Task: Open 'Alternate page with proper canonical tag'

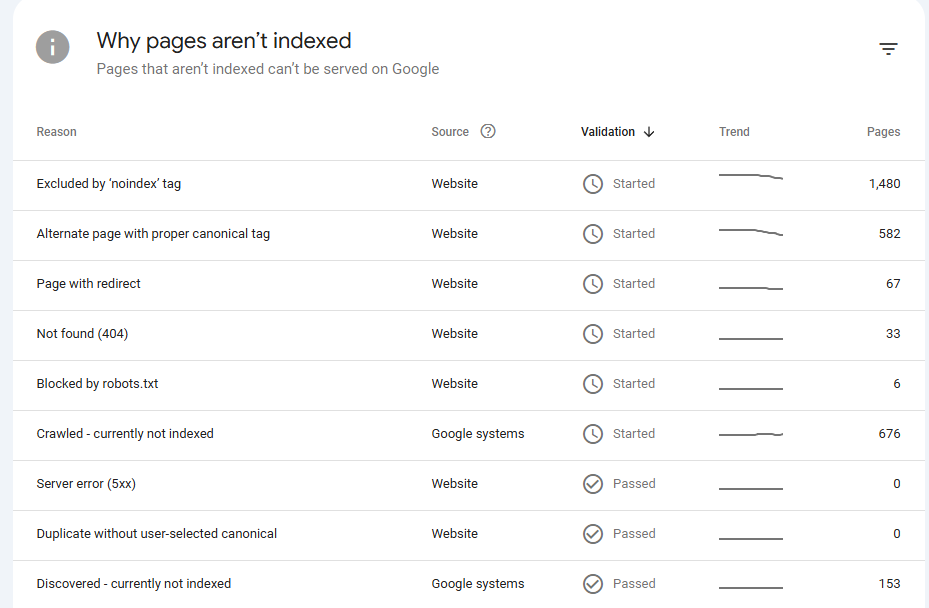Action: coord(153,234)
